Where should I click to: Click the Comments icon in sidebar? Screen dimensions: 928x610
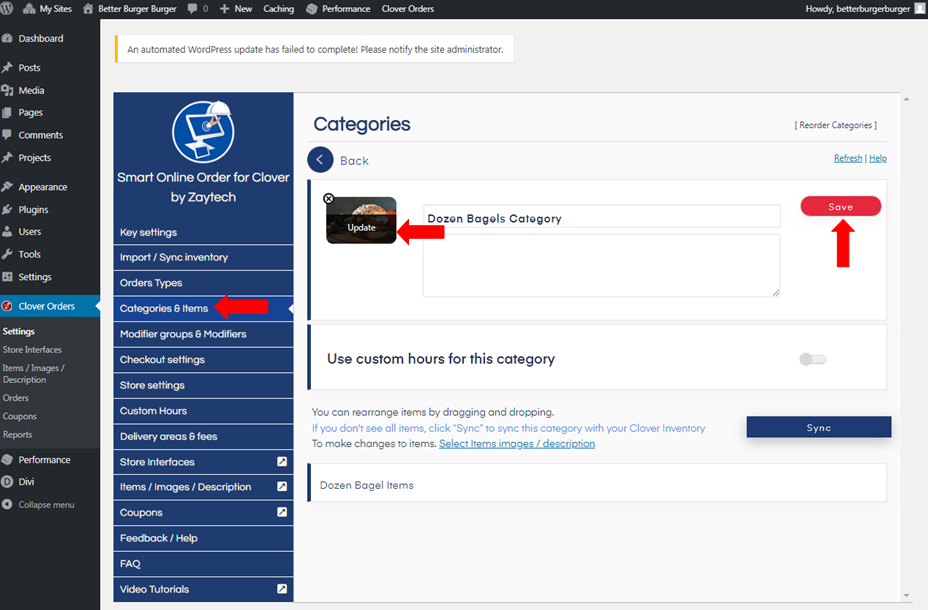click(7, 135)
